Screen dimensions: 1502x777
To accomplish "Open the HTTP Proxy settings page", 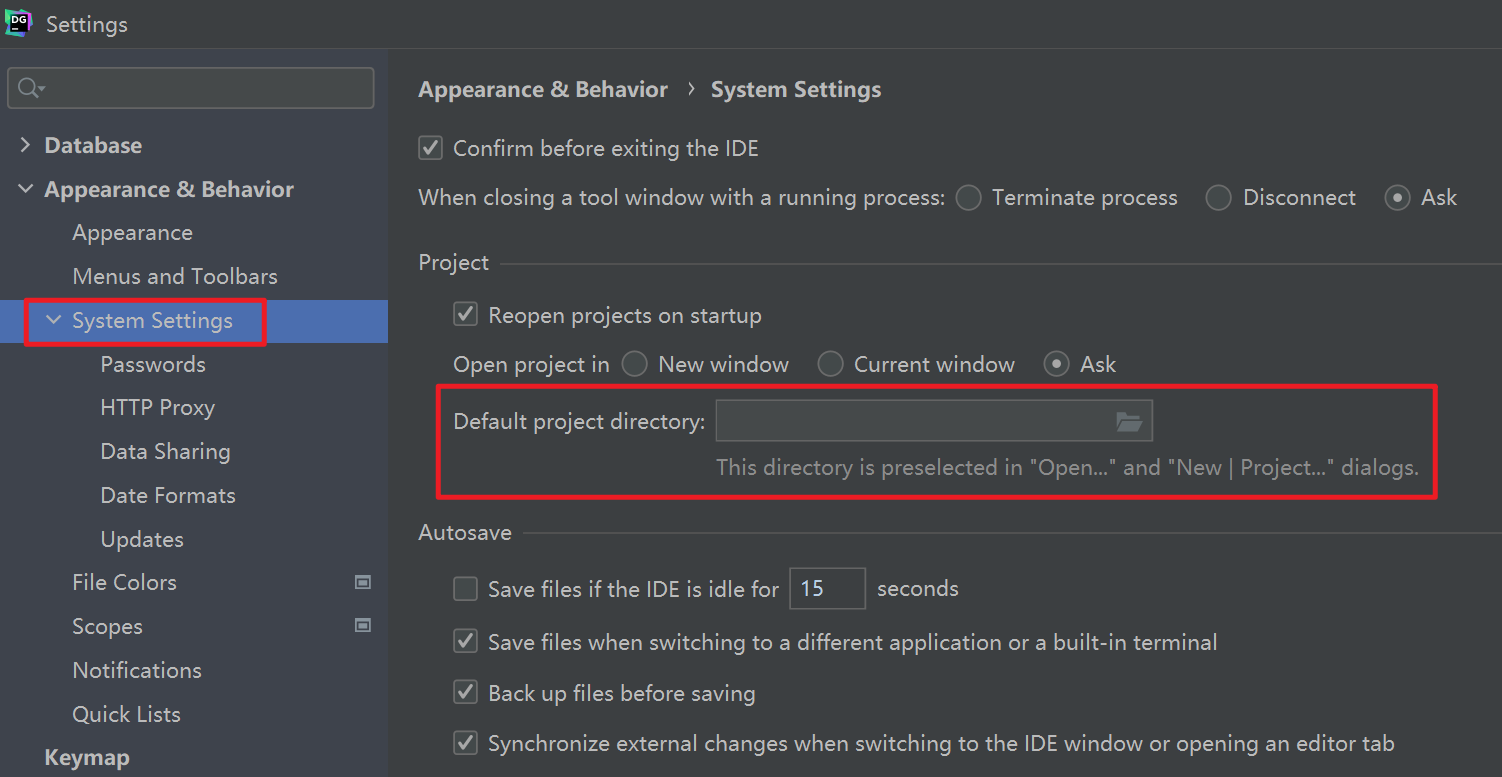I will (x=157, y=408).
